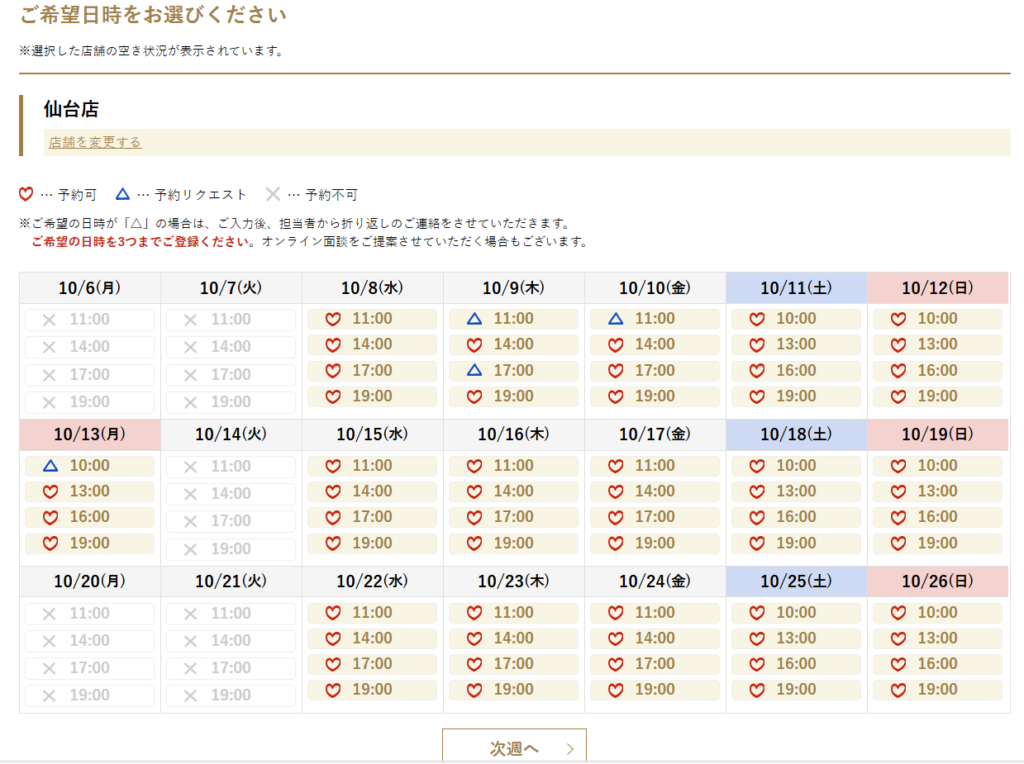
Task: Click heart icon for 10/26 16:00
Action: coord(899,664)
